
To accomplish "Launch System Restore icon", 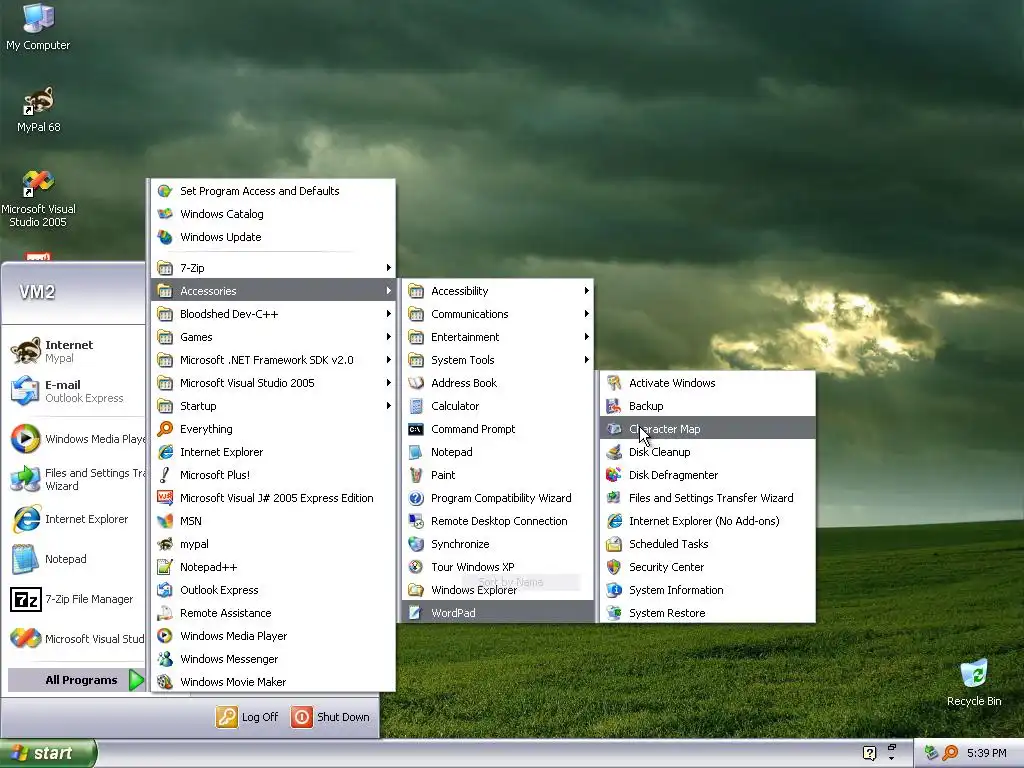I will [x=613, y=613].
